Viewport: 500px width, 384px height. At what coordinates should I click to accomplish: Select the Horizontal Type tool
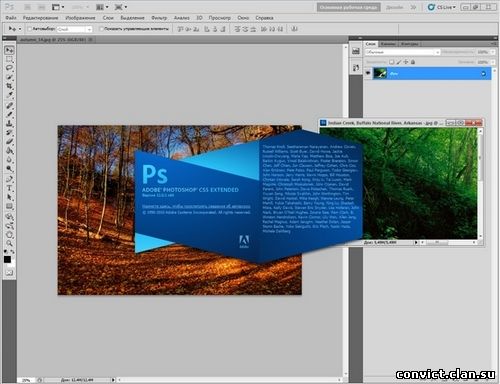pos(9,189)
